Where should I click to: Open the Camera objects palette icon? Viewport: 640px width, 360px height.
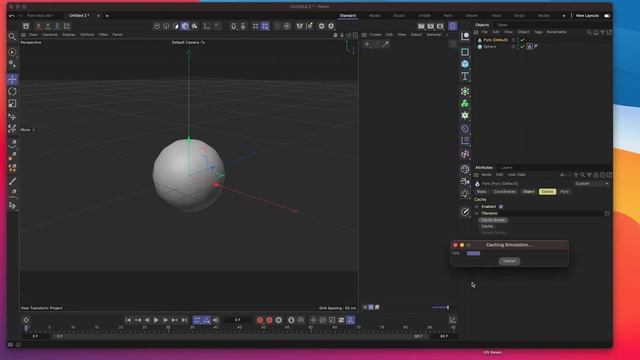click(465, 181)
